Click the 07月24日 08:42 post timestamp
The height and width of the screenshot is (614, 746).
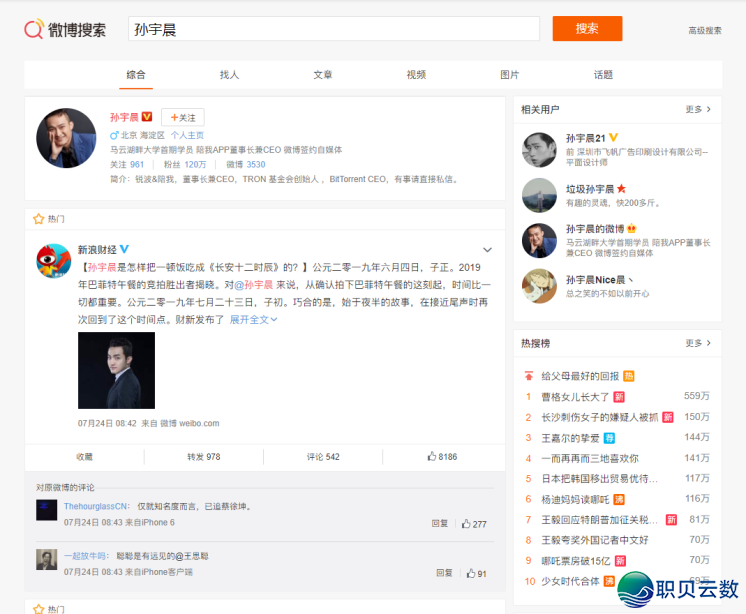tap(107, 423)
